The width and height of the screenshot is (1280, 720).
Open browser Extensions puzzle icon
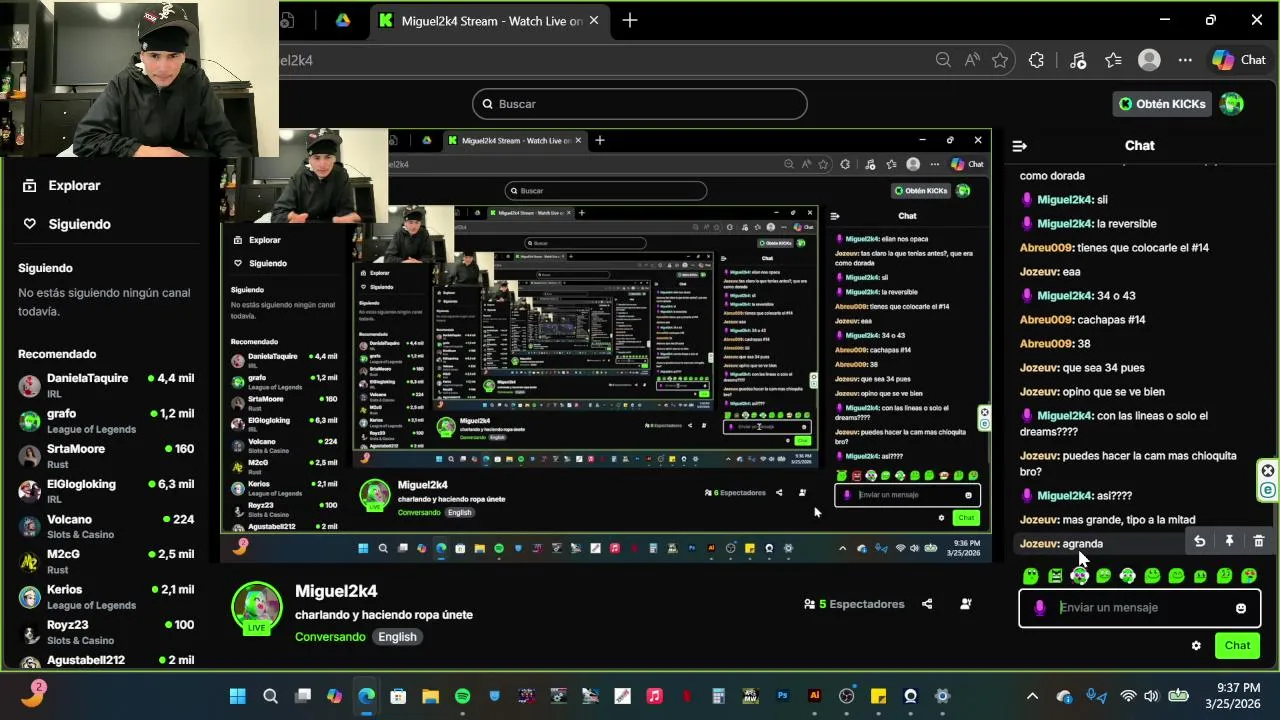tap(1036, 60)
